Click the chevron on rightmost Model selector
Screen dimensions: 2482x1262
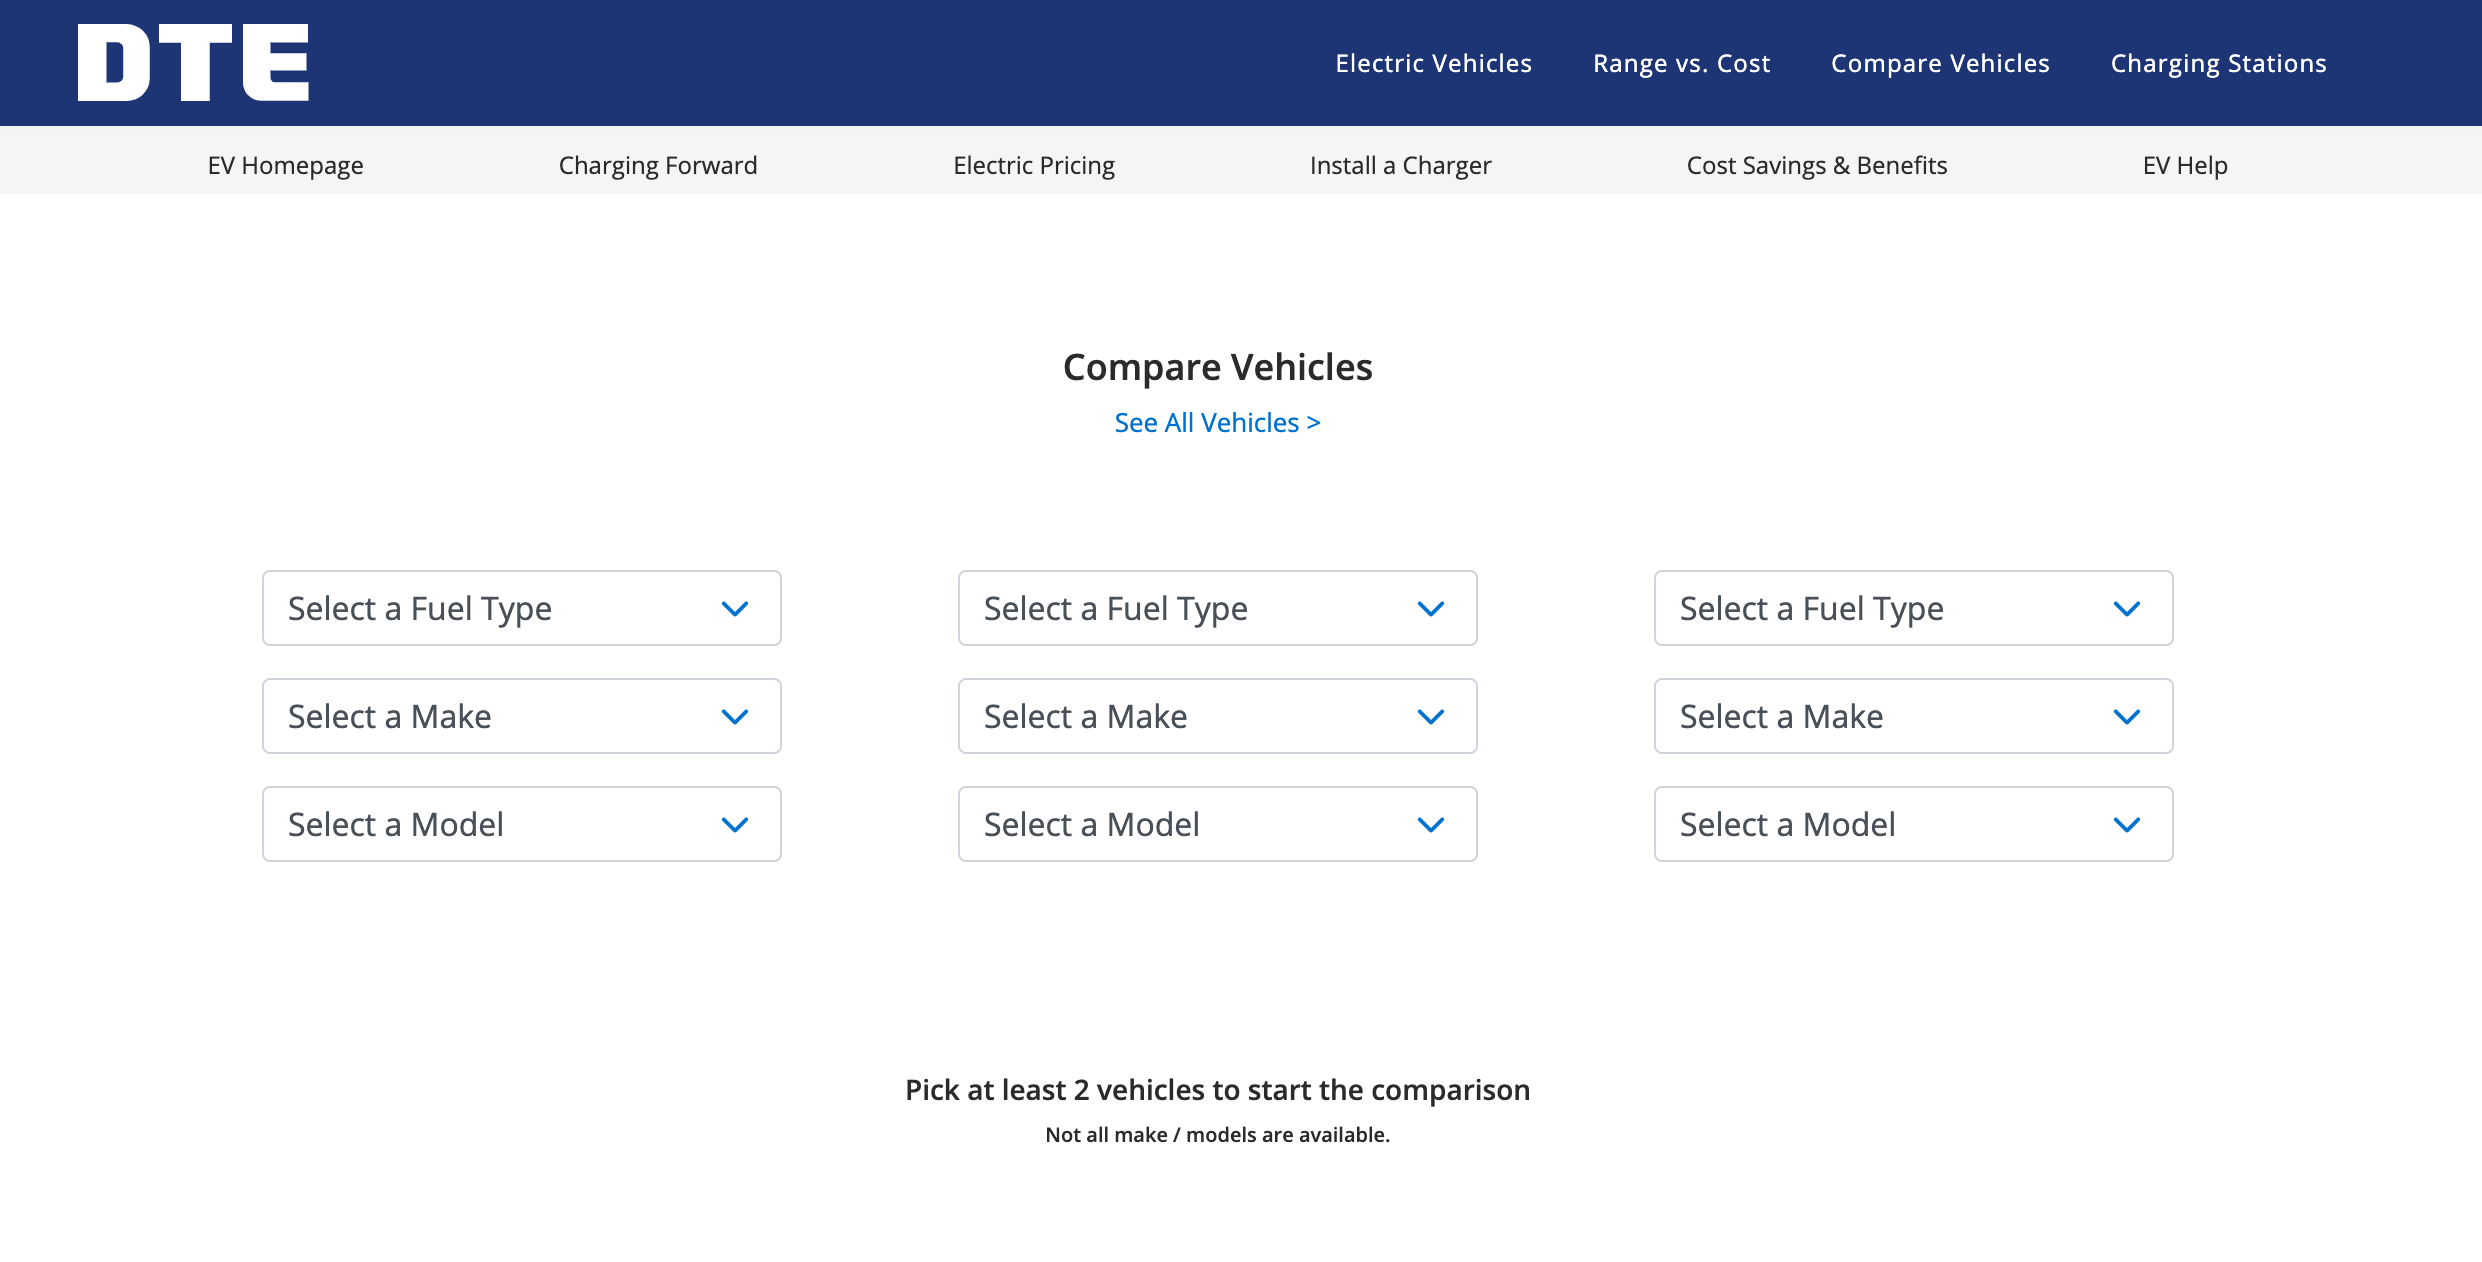[x=2127, y=823]
